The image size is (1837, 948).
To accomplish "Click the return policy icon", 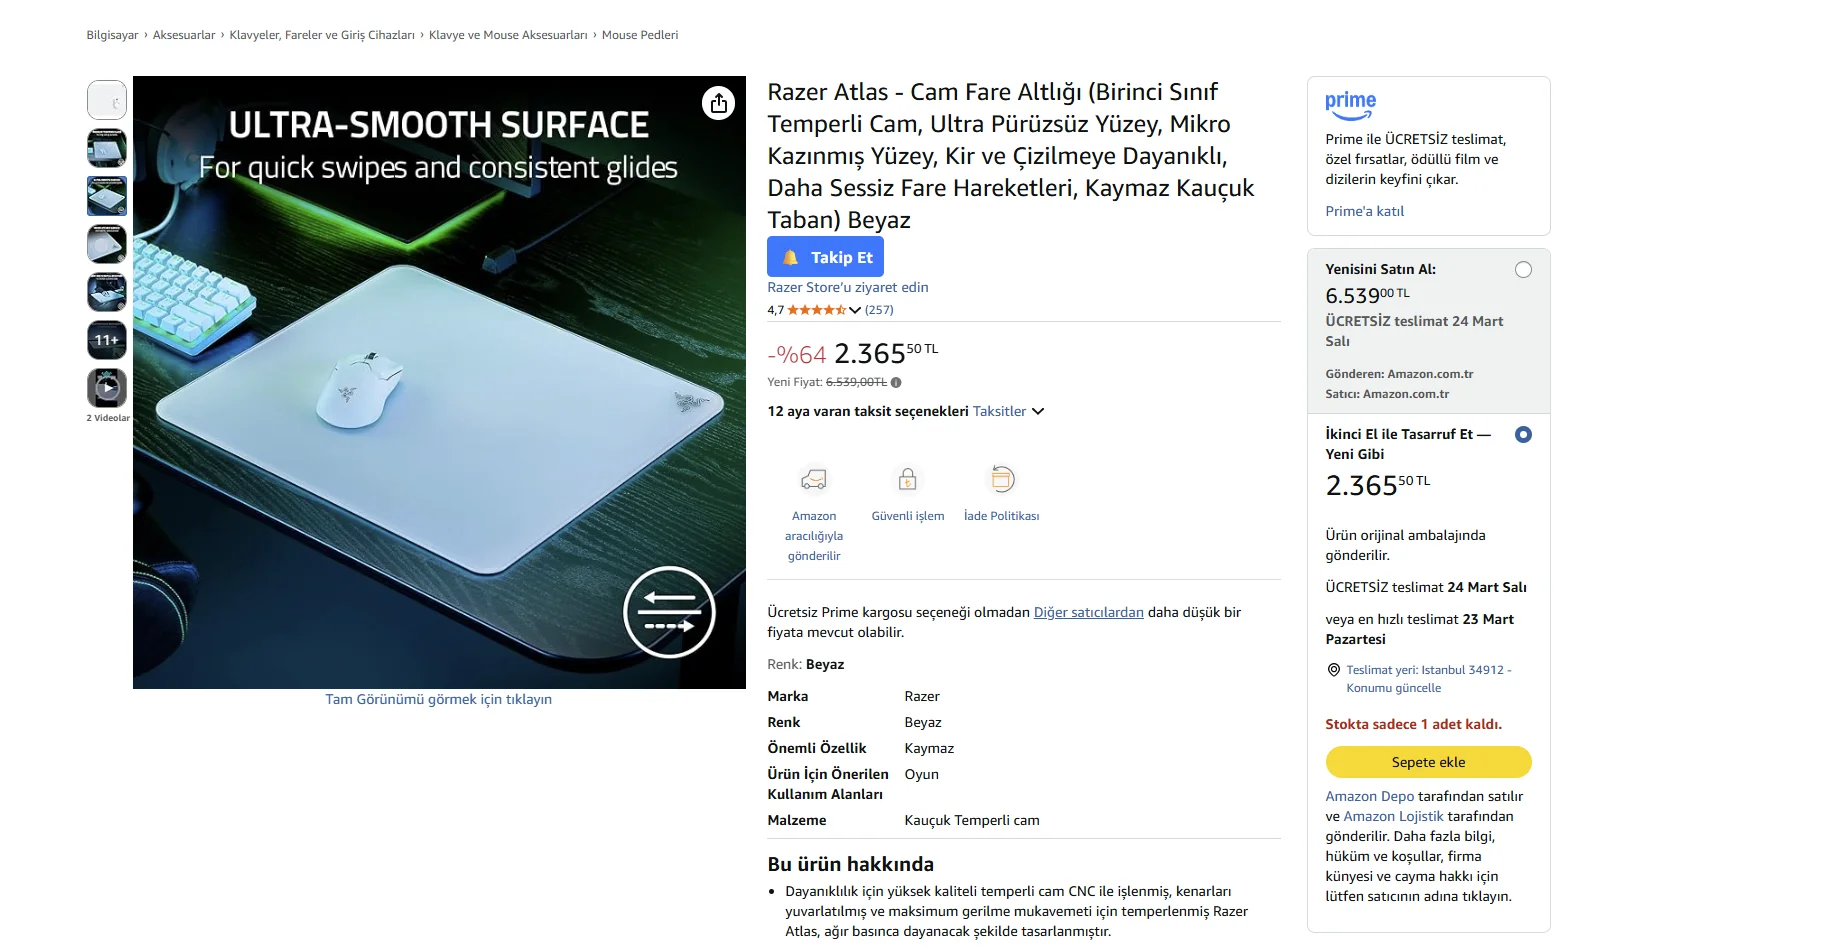I will [1001, 480].
